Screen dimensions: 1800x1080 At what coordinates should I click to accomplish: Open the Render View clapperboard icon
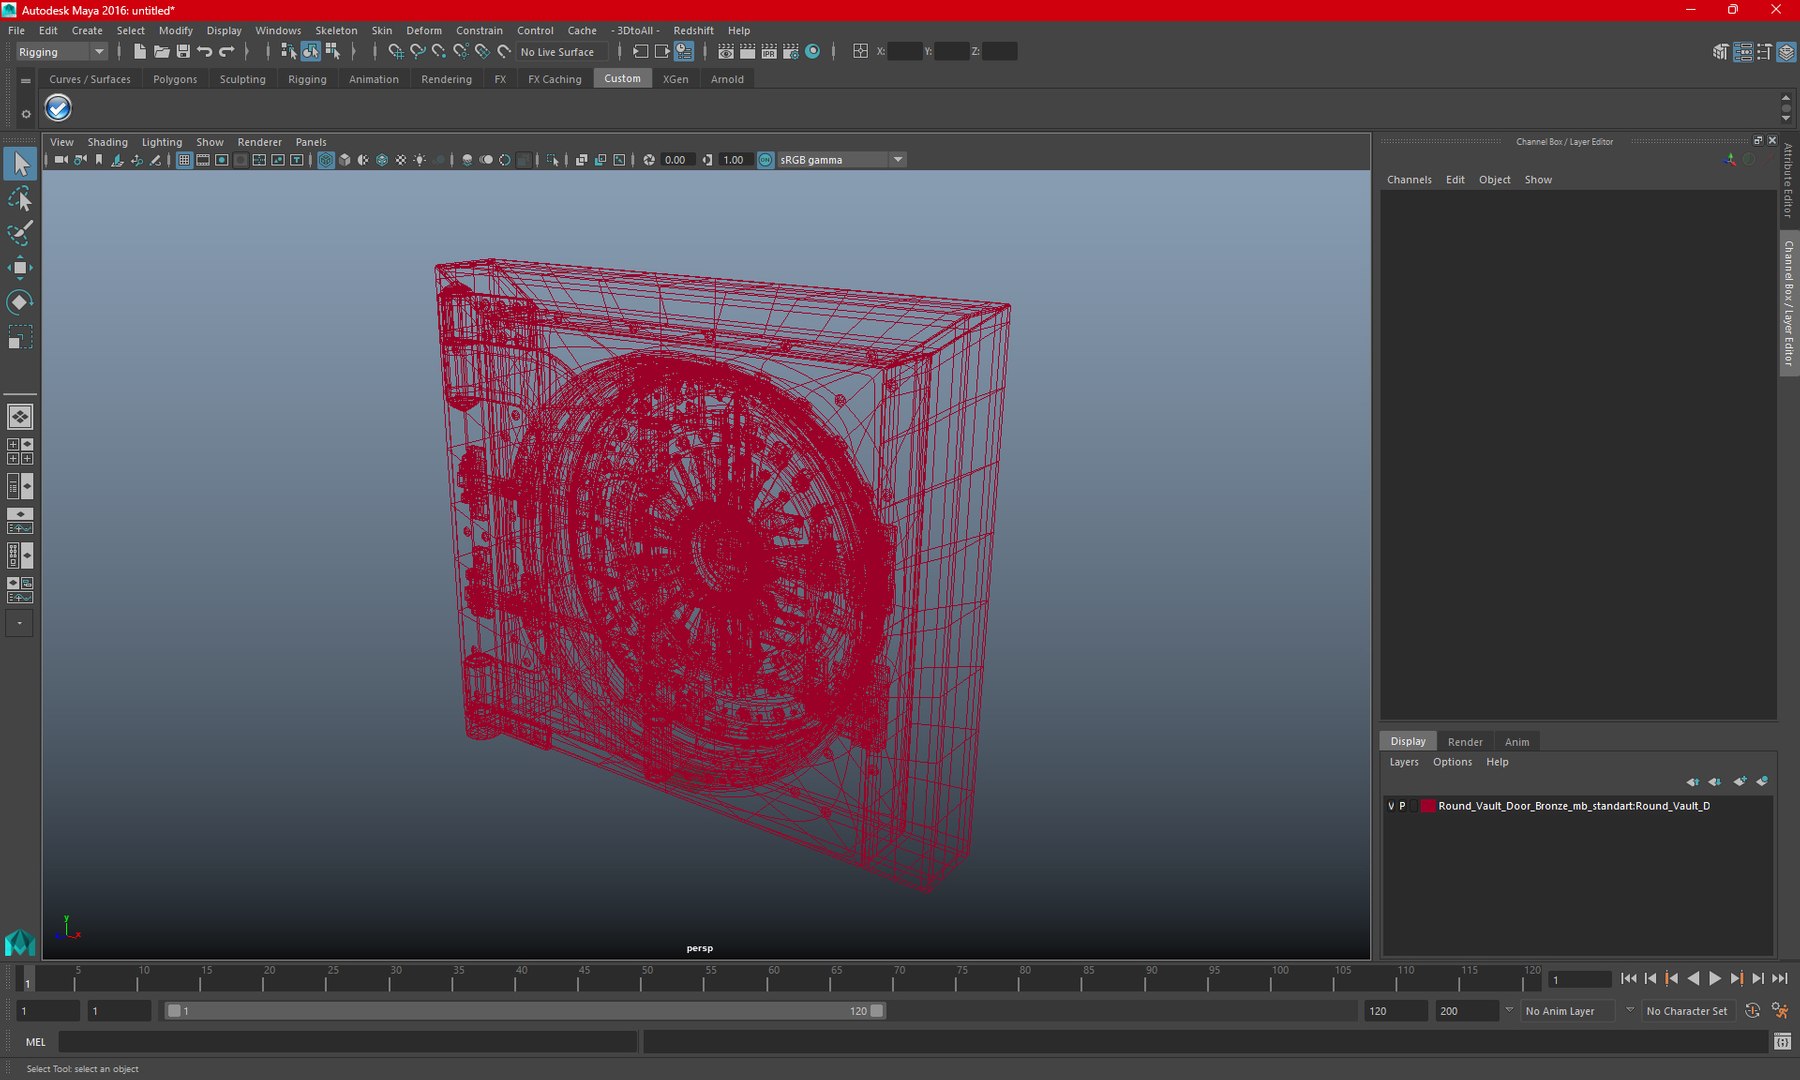coord(726,51)
